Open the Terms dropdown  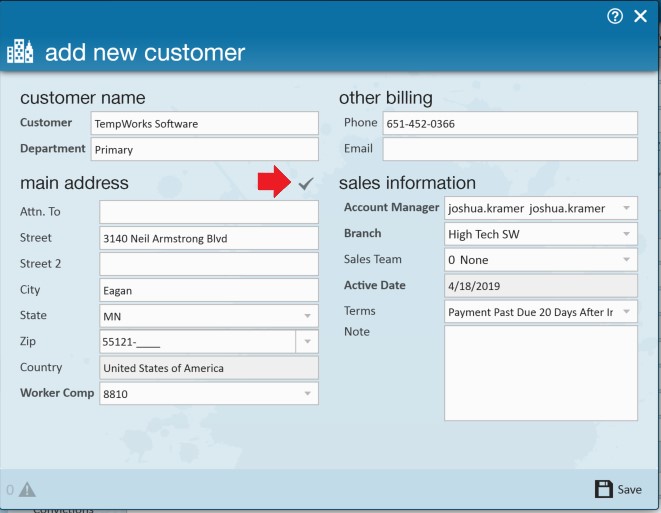pyautogui.click(x=541, y=312)
